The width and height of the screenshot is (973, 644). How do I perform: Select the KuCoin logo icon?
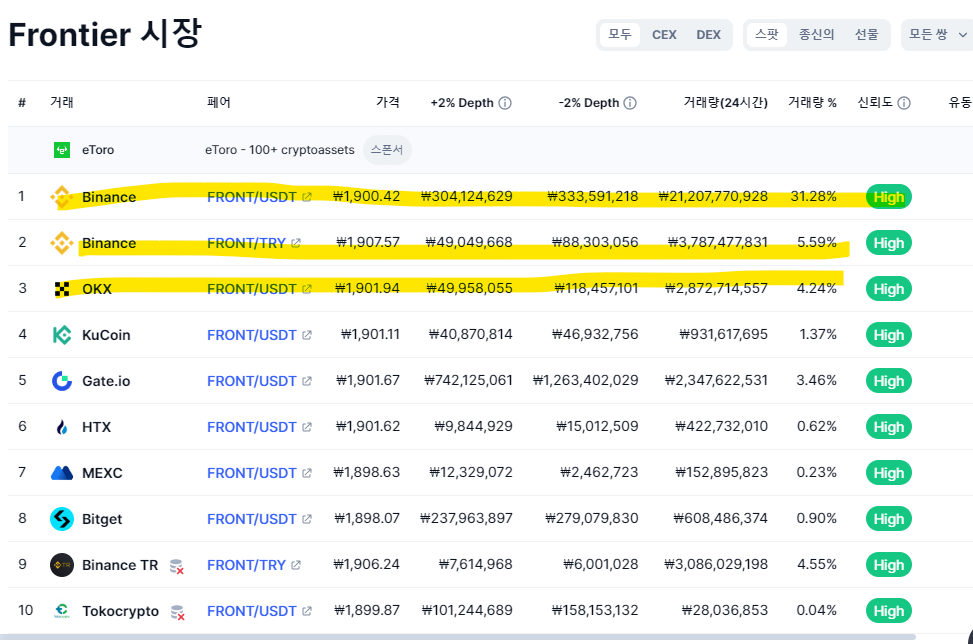[x=62, y=335]
